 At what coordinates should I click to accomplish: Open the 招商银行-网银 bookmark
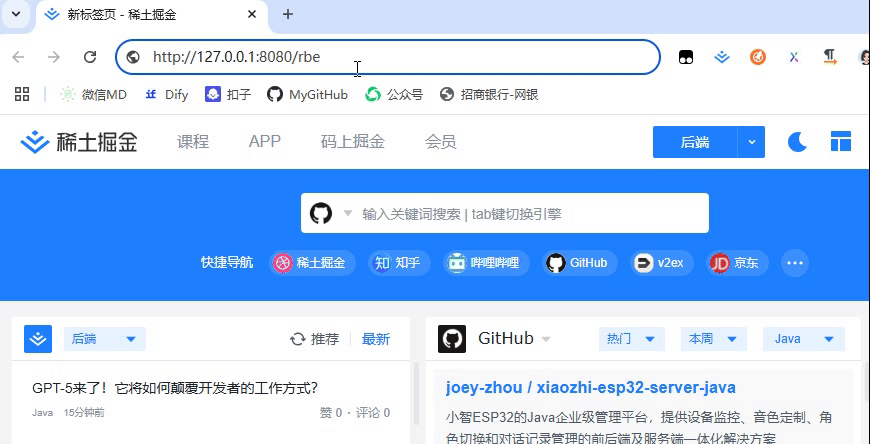(489, 95)
